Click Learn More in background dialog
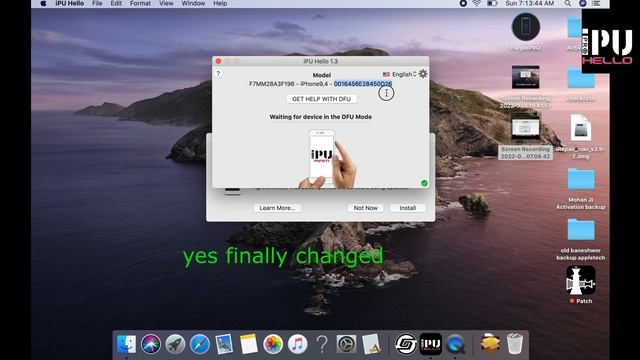Viewport: 640px width, 360px height. click(x=277, y=208)
